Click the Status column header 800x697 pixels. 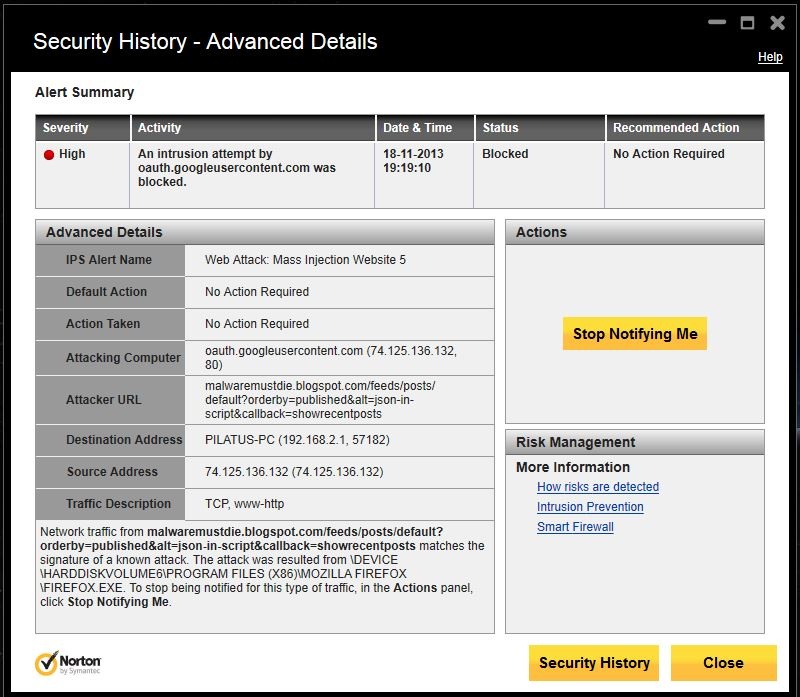[x=500, y=128]
